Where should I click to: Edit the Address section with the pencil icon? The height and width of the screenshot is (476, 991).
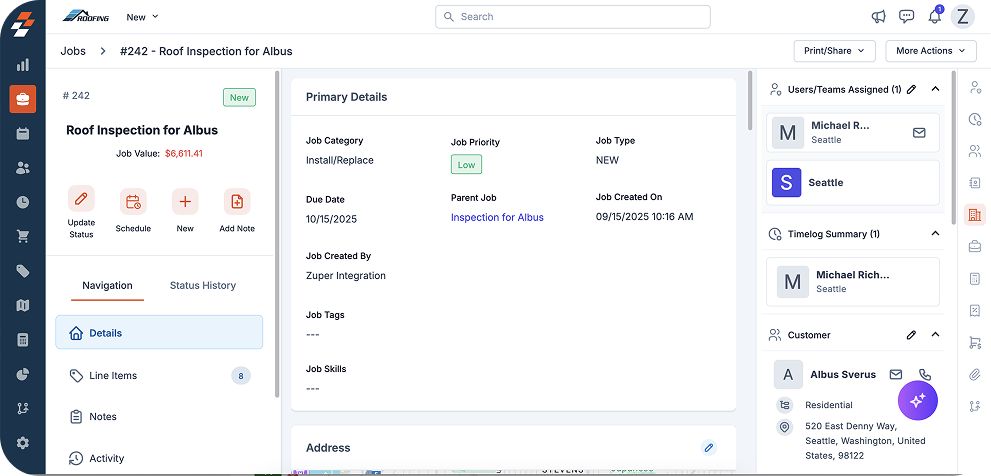click(709, 447)
